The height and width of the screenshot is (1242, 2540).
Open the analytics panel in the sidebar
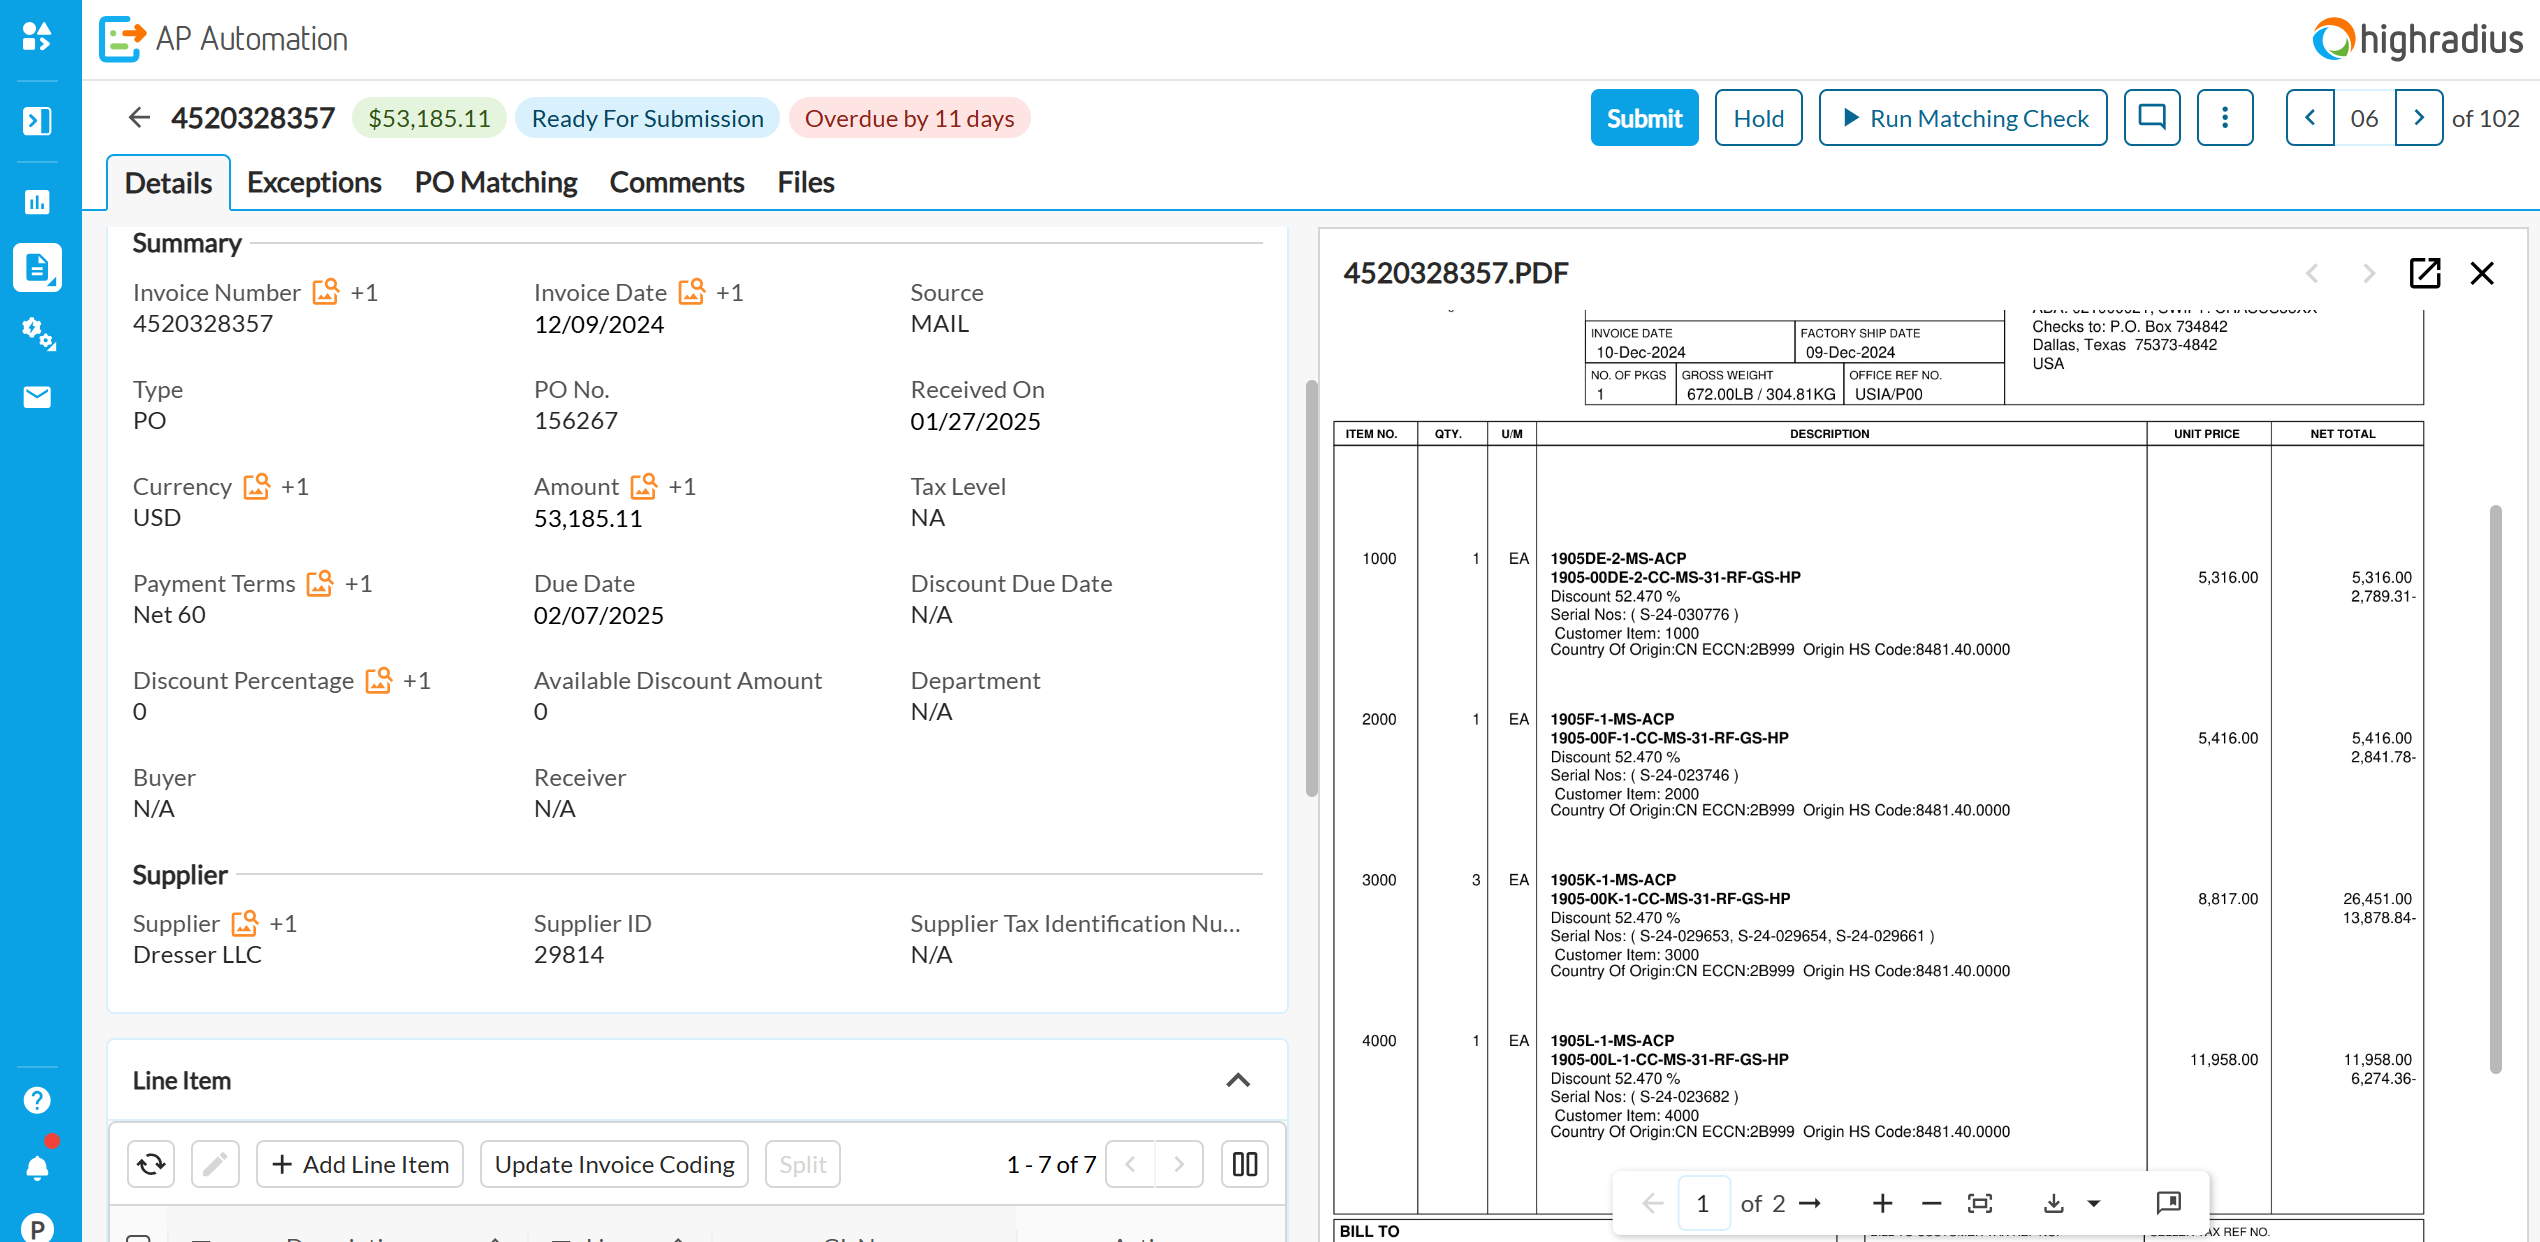[x=38, y=202]
